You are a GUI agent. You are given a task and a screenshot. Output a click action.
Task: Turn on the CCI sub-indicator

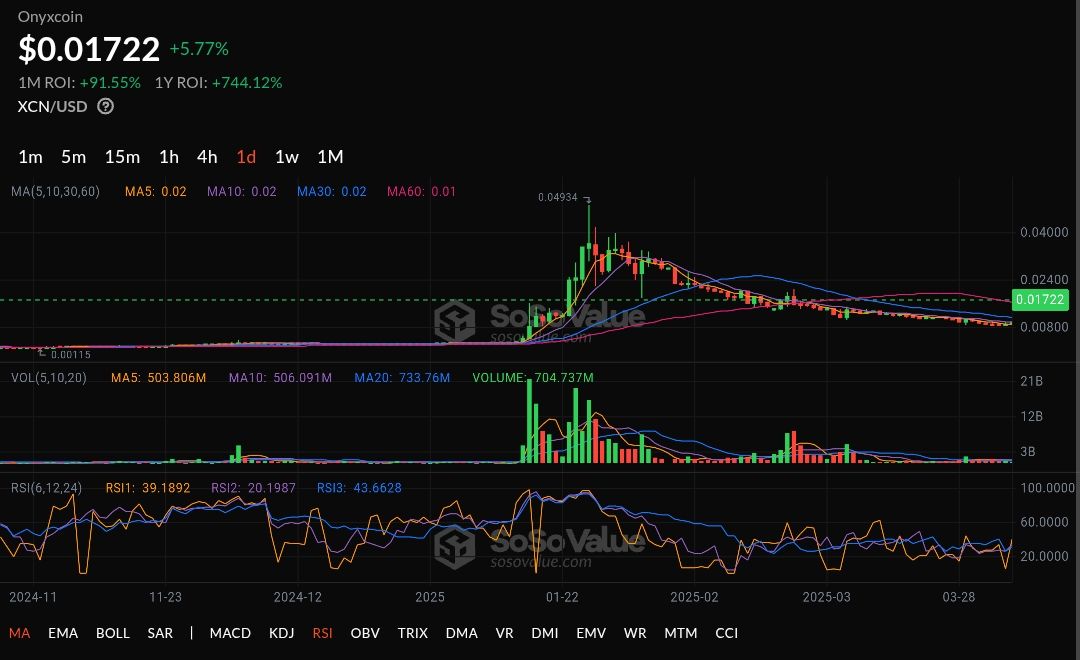[x=727, y=632]
